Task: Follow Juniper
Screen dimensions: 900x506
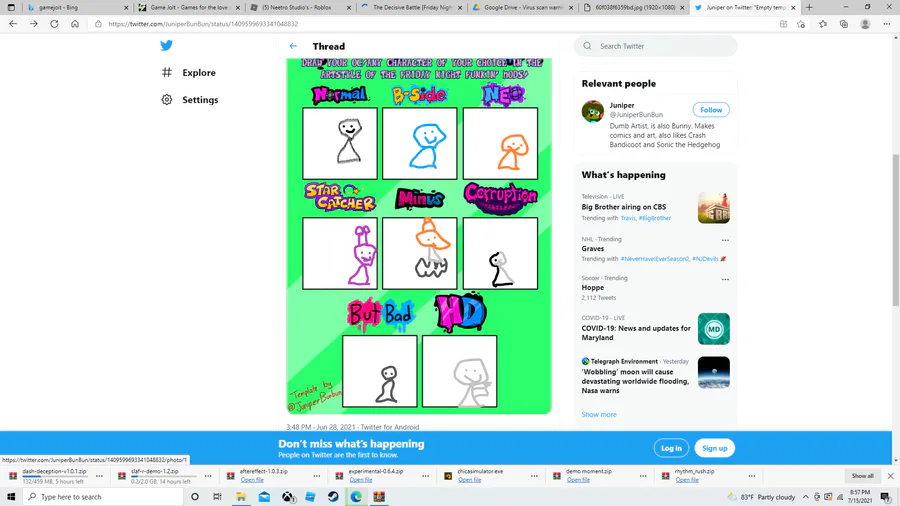Action: pyautogui.click(x=711, y=110)
